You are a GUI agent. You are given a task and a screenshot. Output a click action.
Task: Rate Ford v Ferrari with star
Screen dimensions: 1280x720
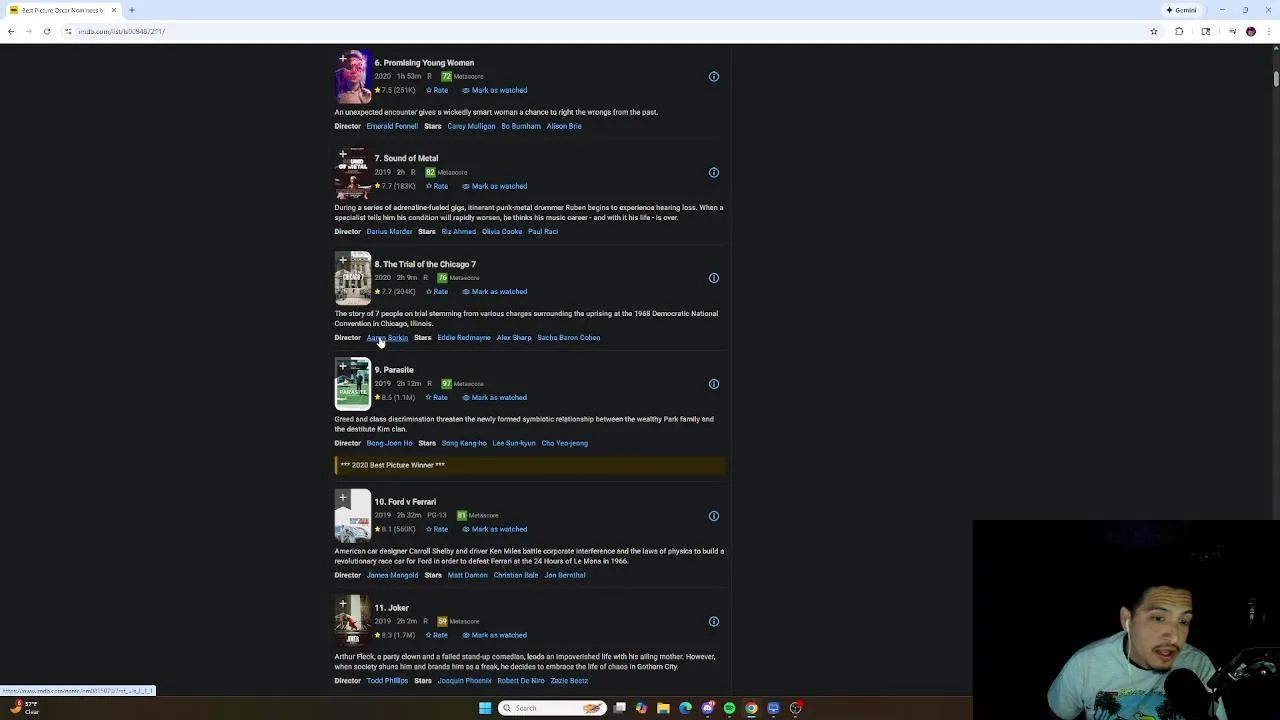tap(437, 529)
